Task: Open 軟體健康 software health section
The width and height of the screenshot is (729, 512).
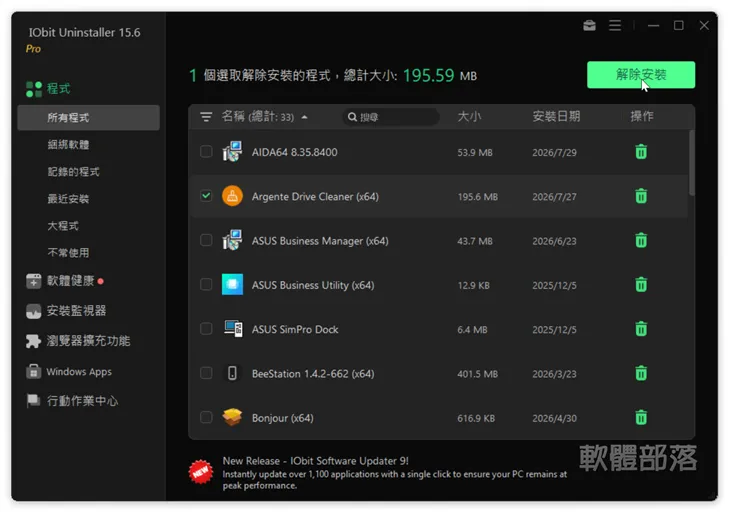Action: [70, 280]
